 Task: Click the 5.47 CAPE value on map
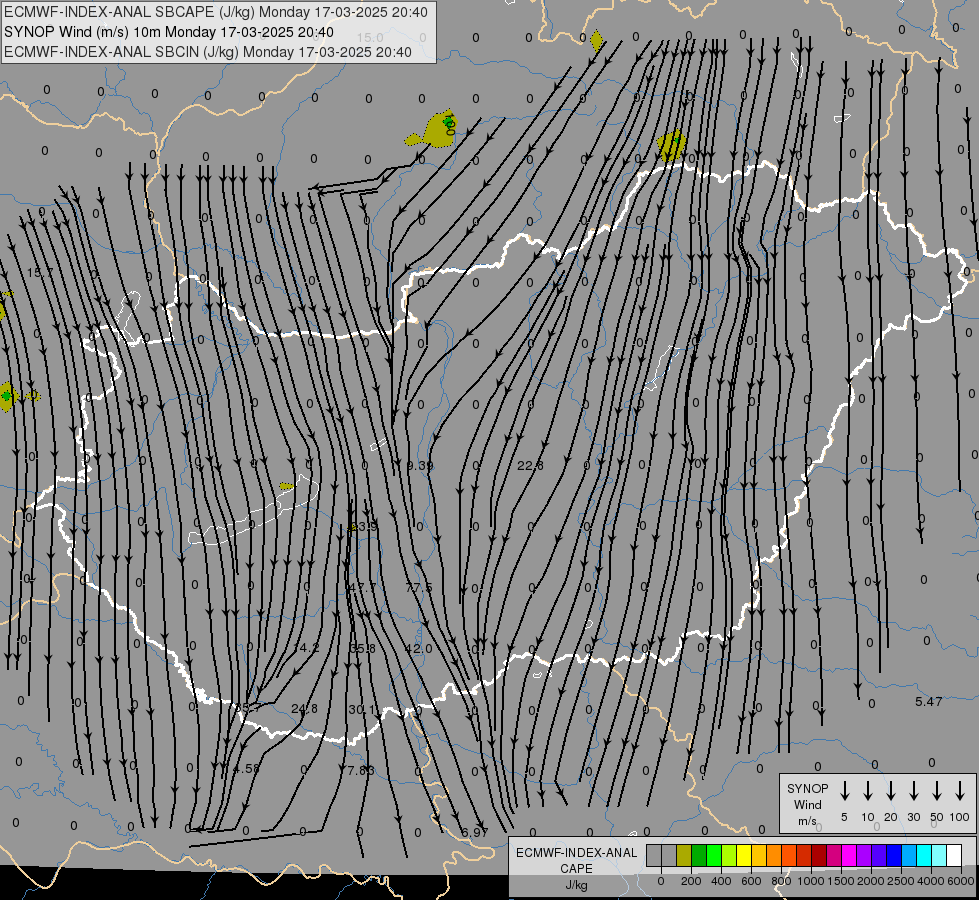928,701
